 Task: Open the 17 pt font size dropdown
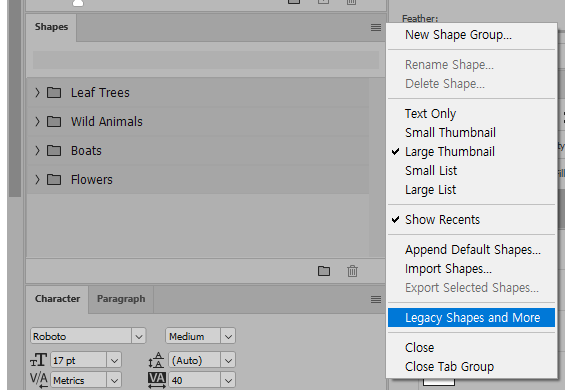(x=114, y=360)
